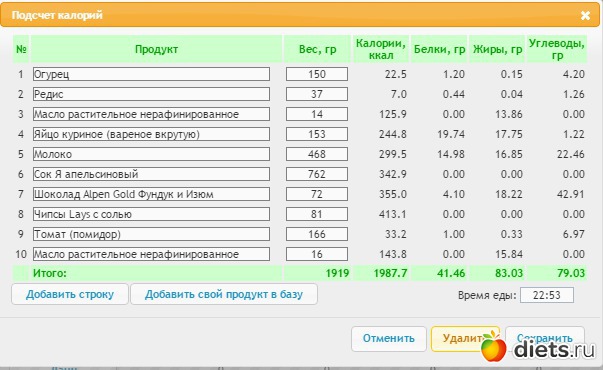Image resolution: width=603 pixels, height=370 pixels.
Task: Select the weight field showing 150
Action: point(317,74)
